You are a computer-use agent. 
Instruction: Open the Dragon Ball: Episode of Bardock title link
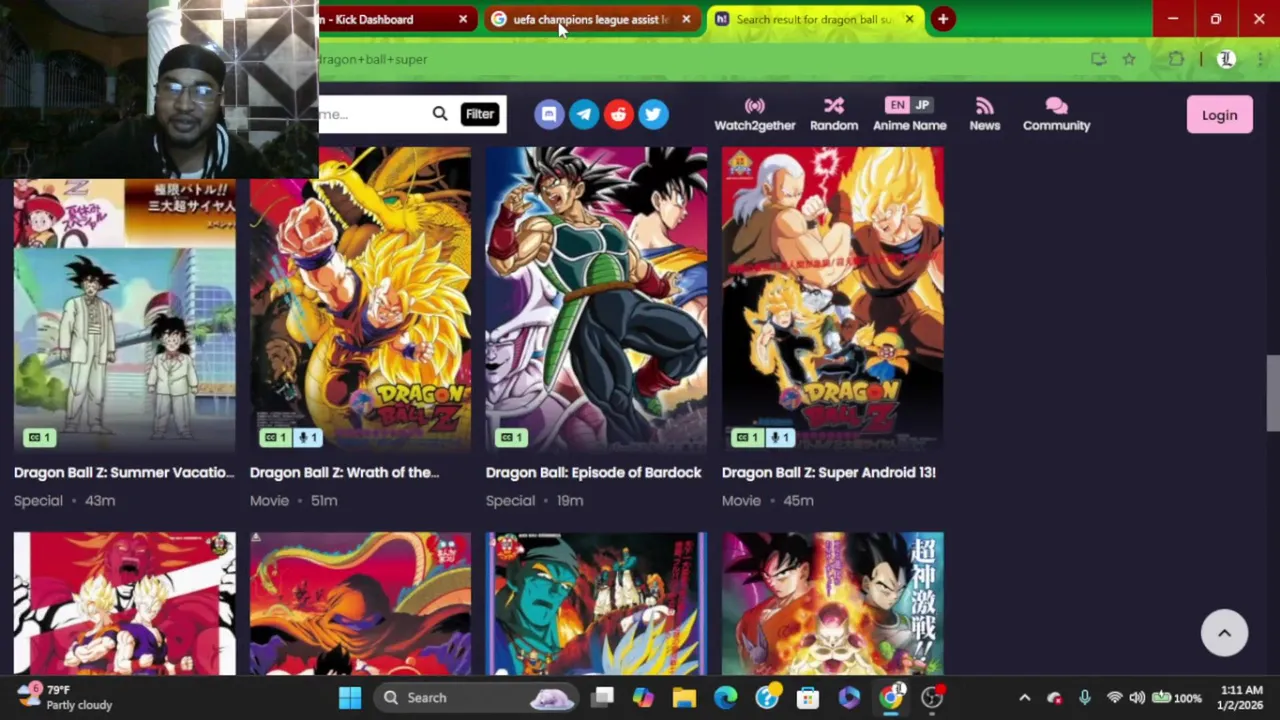pos(593,472)
